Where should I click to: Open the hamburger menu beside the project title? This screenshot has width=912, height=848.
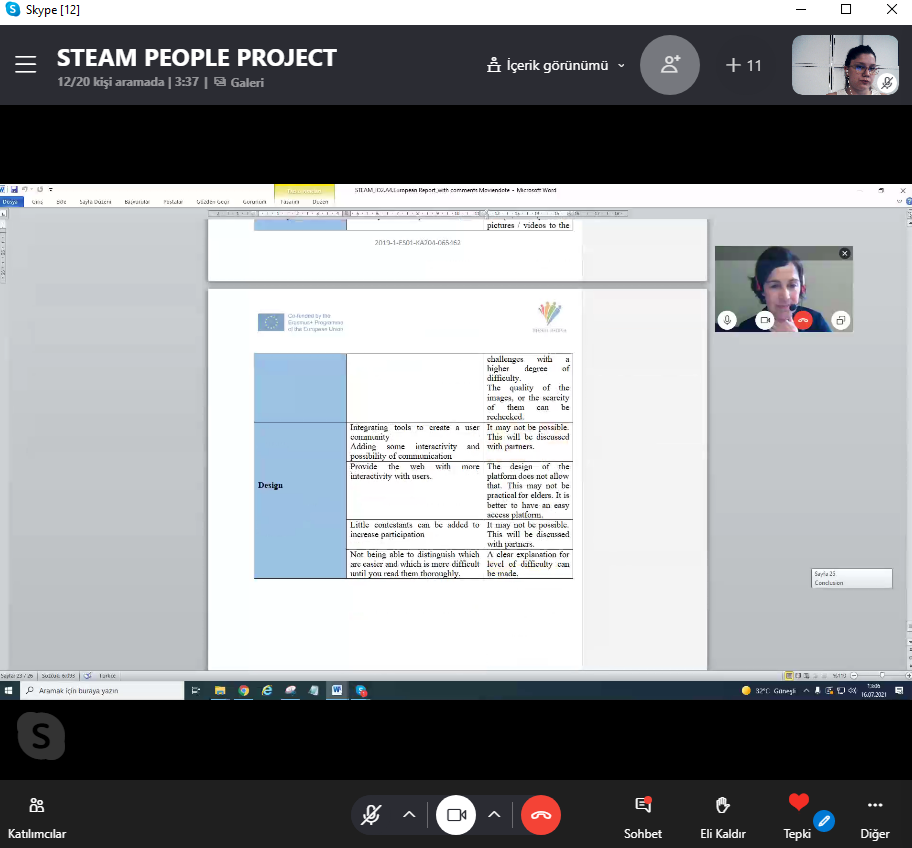25,65
